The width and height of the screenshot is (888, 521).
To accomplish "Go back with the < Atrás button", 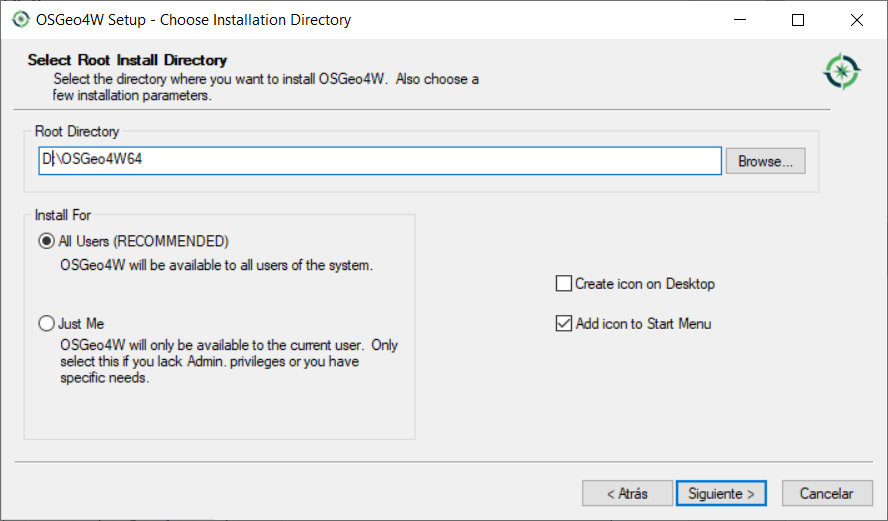I will [x=627, y=494].
